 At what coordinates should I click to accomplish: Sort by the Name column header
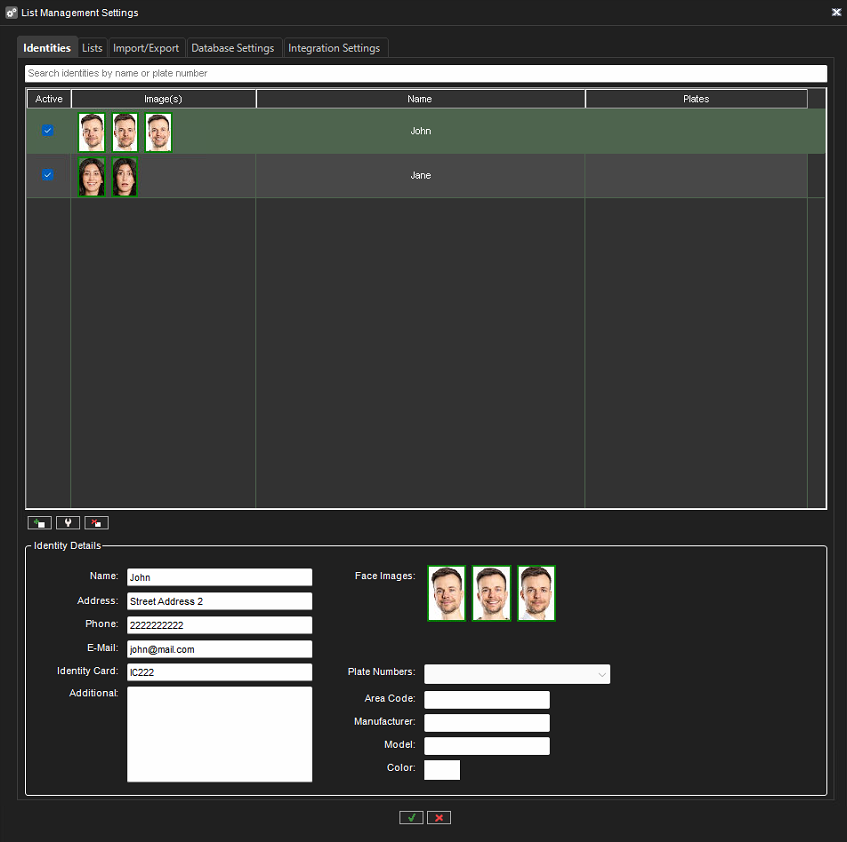(420, 99)
